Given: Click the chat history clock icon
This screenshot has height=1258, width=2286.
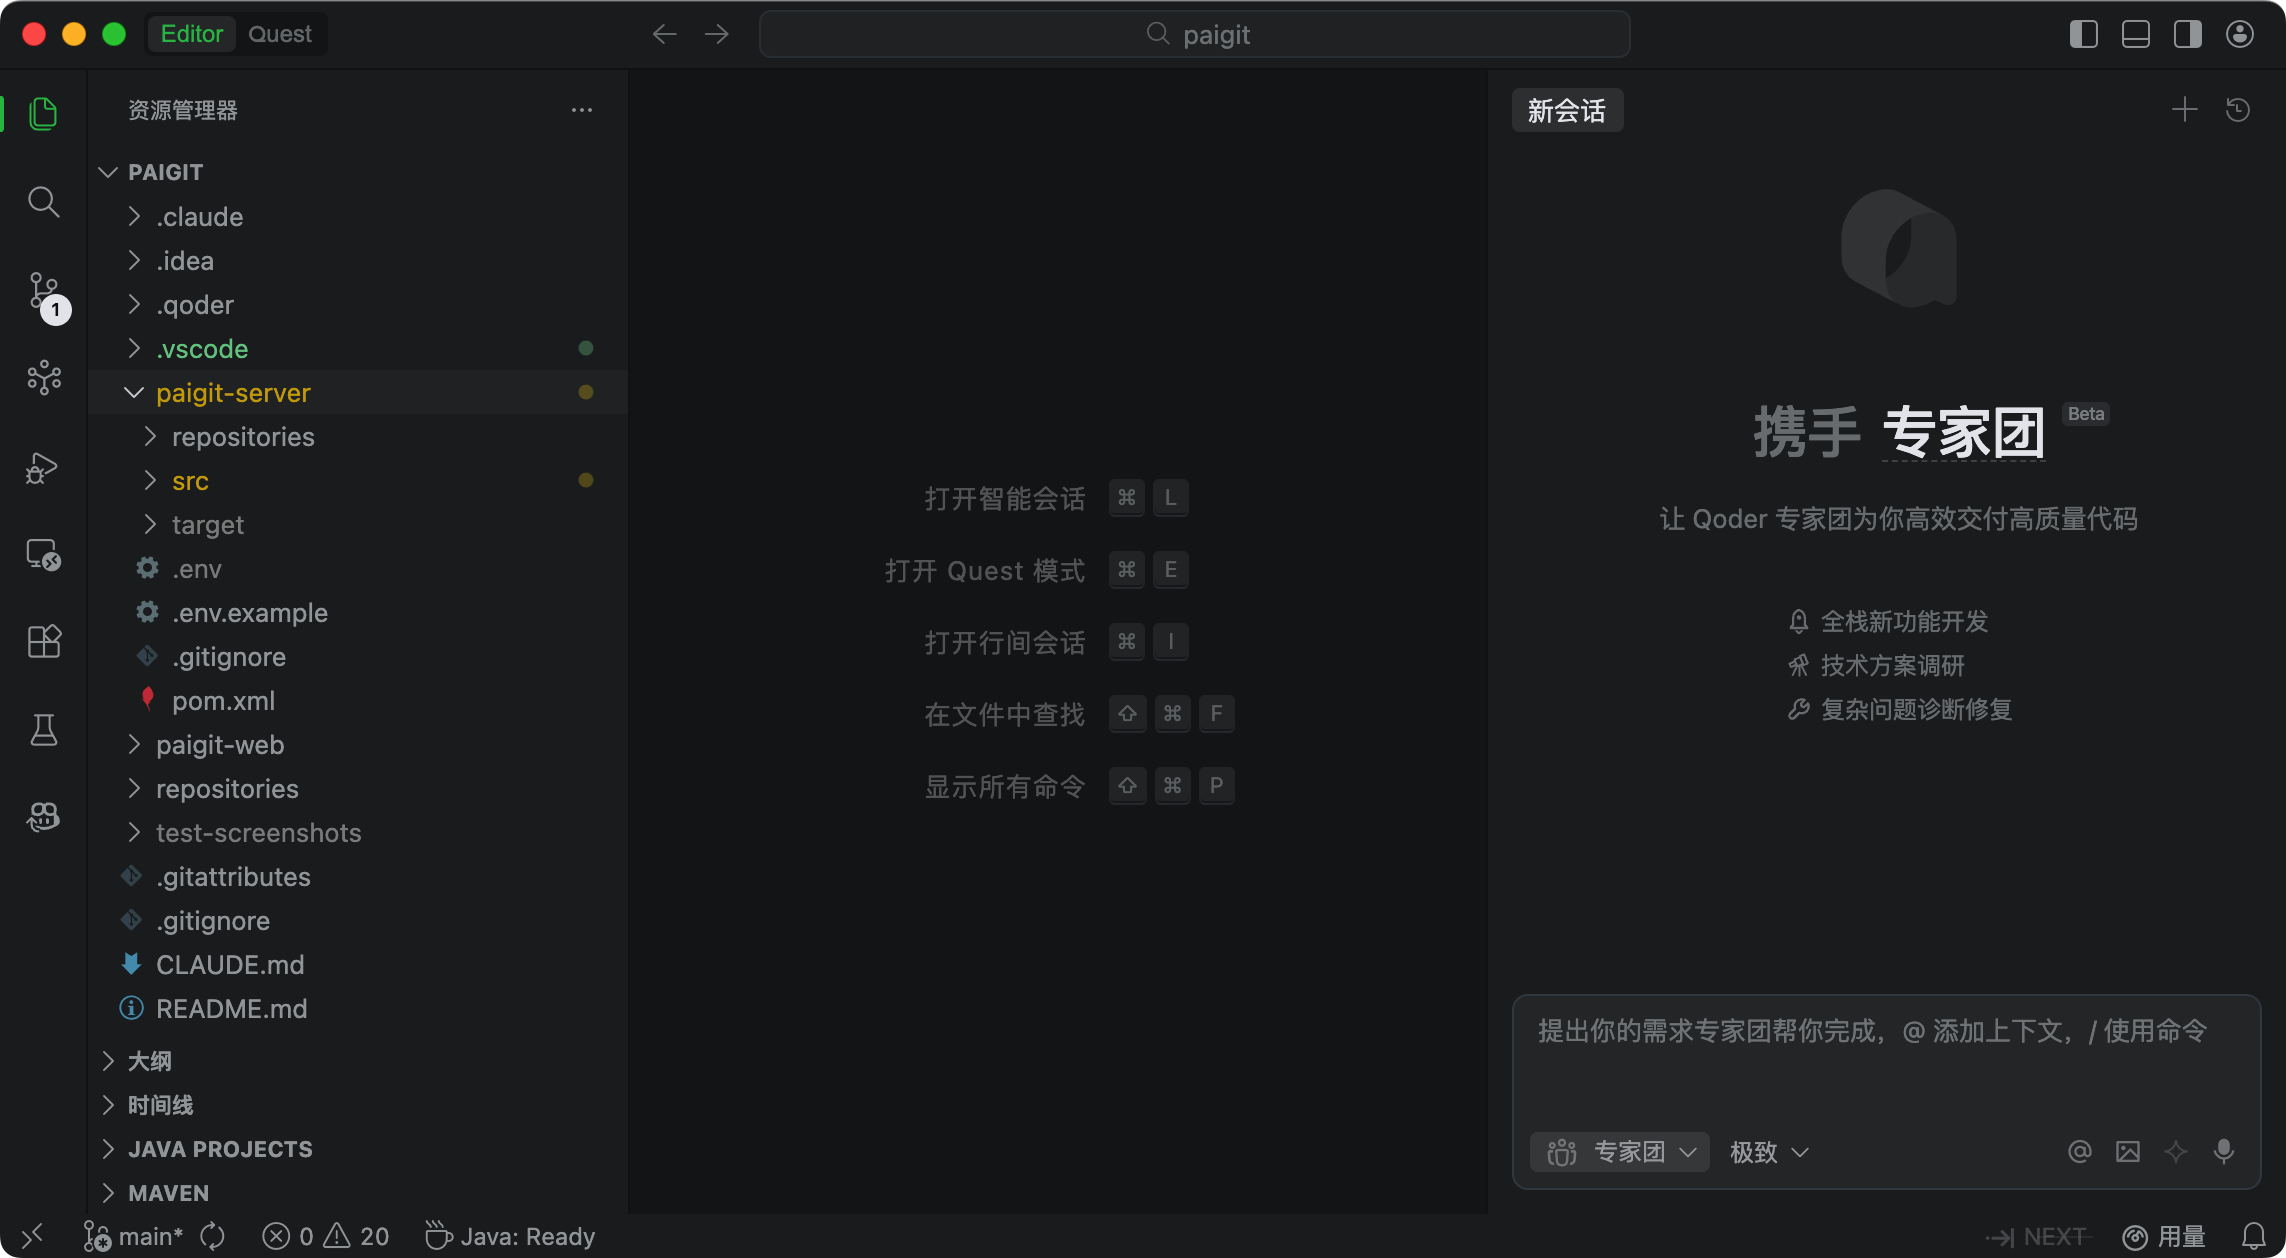Looking at the screenshot, I should click(2238, 110).
